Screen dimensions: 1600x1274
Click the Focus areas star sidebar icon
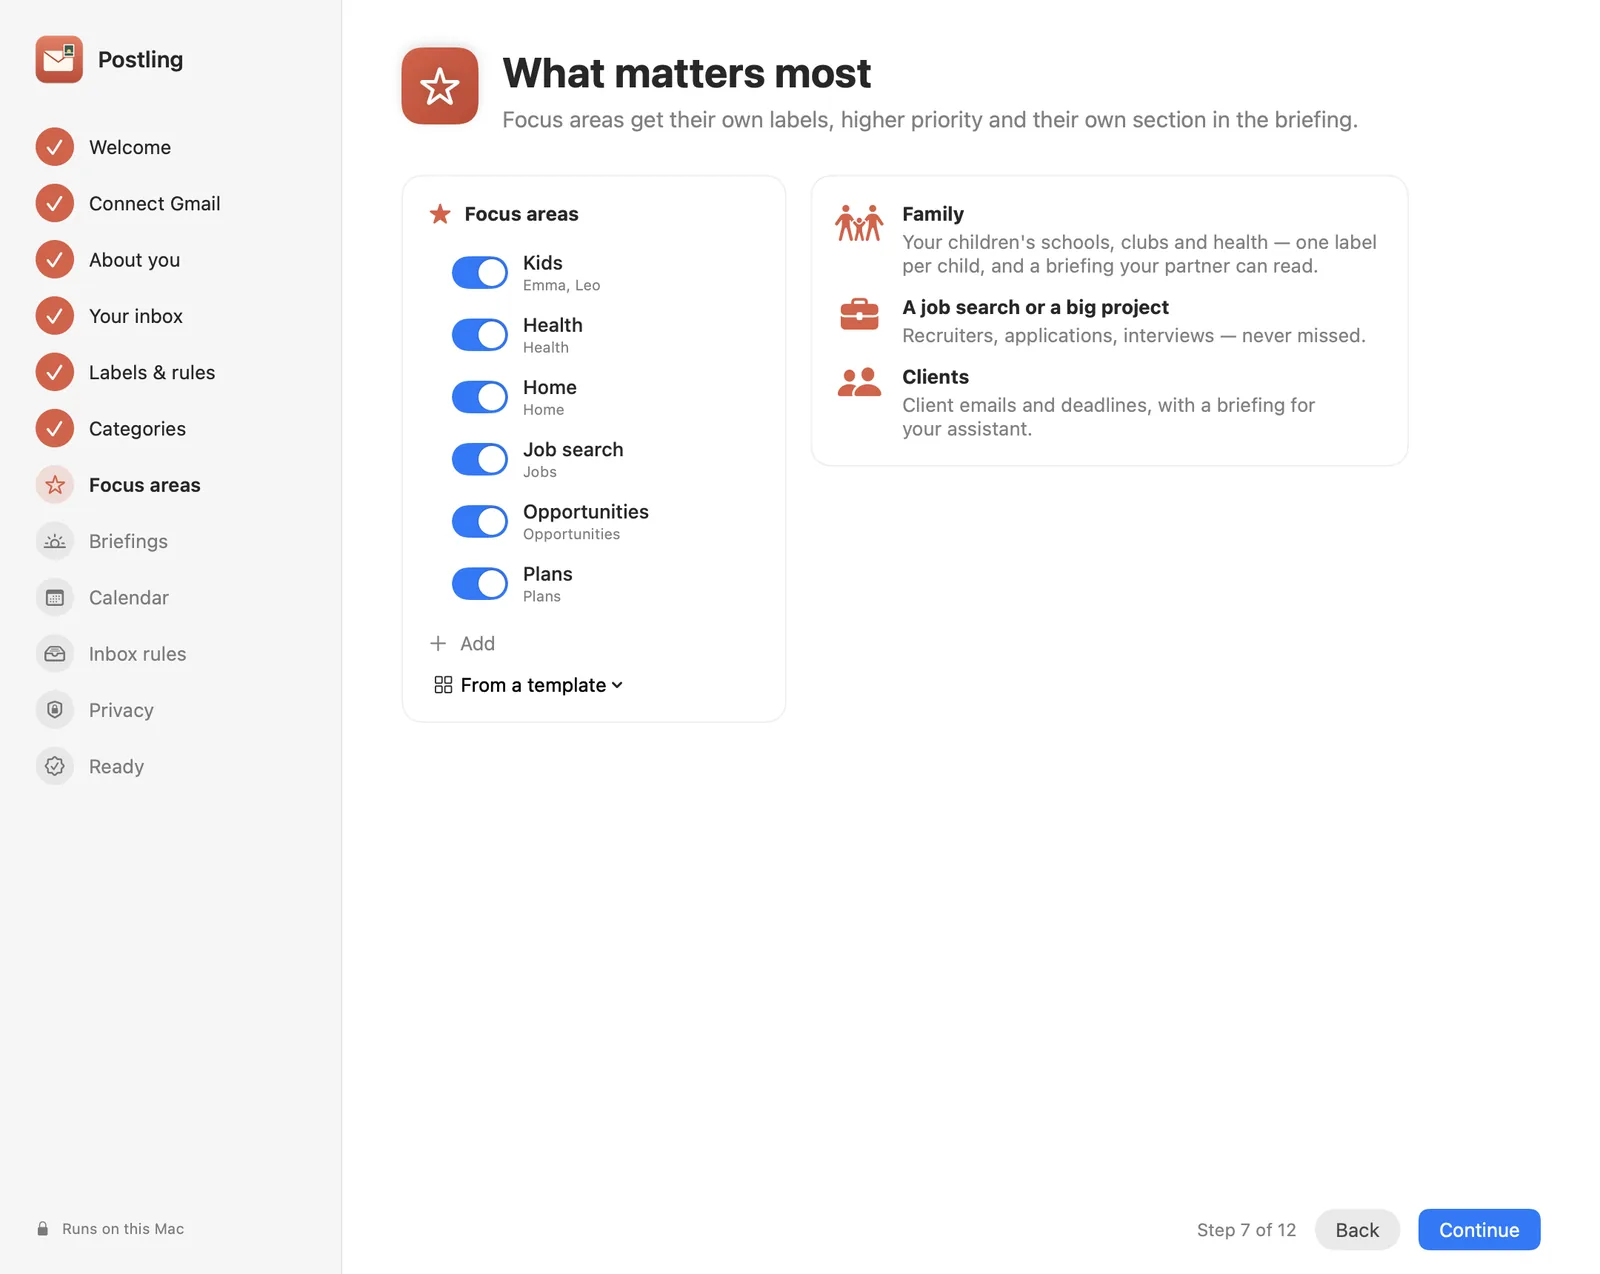click(x=55, y=485)
